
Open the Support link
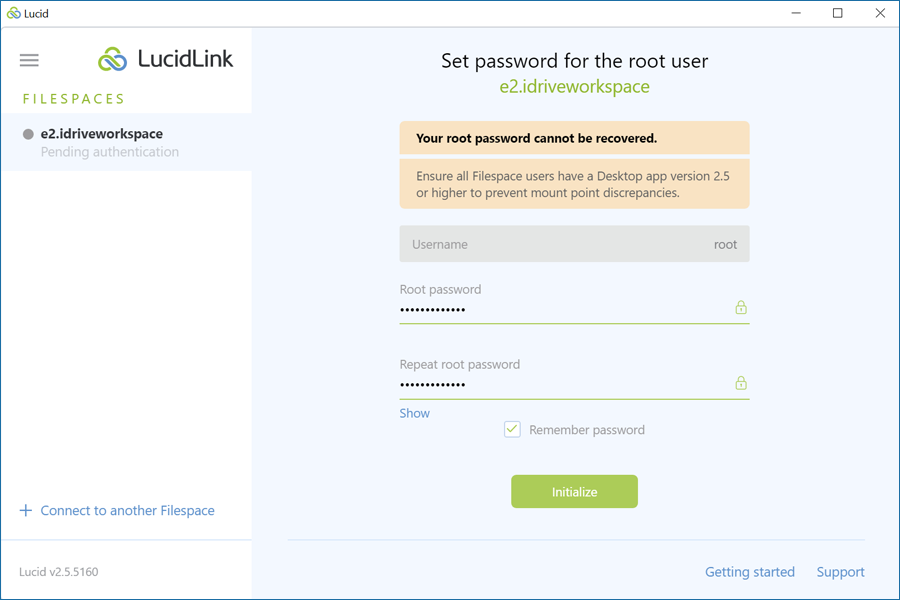click(840, 572)
